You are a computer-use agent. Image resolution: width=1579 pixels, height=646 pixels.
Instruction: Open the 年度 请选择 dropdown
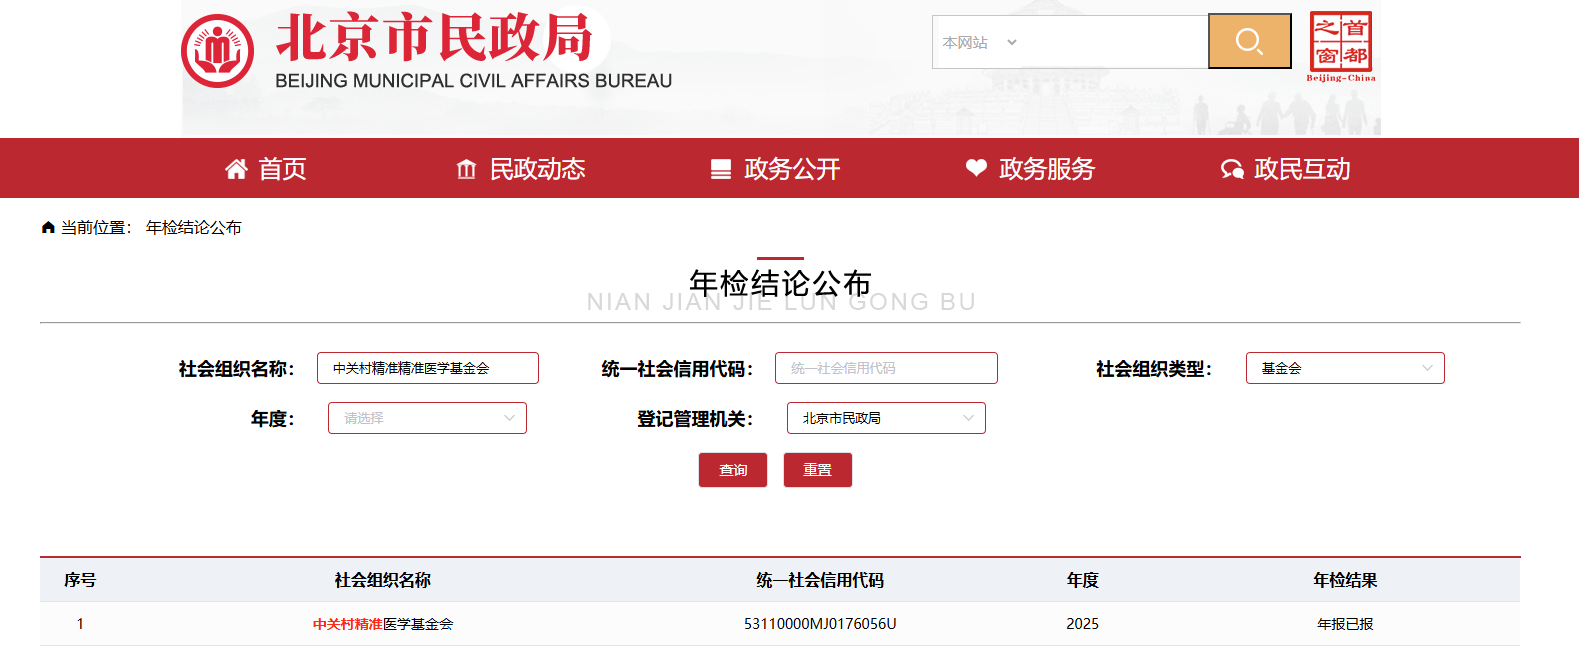click(427, 418)
